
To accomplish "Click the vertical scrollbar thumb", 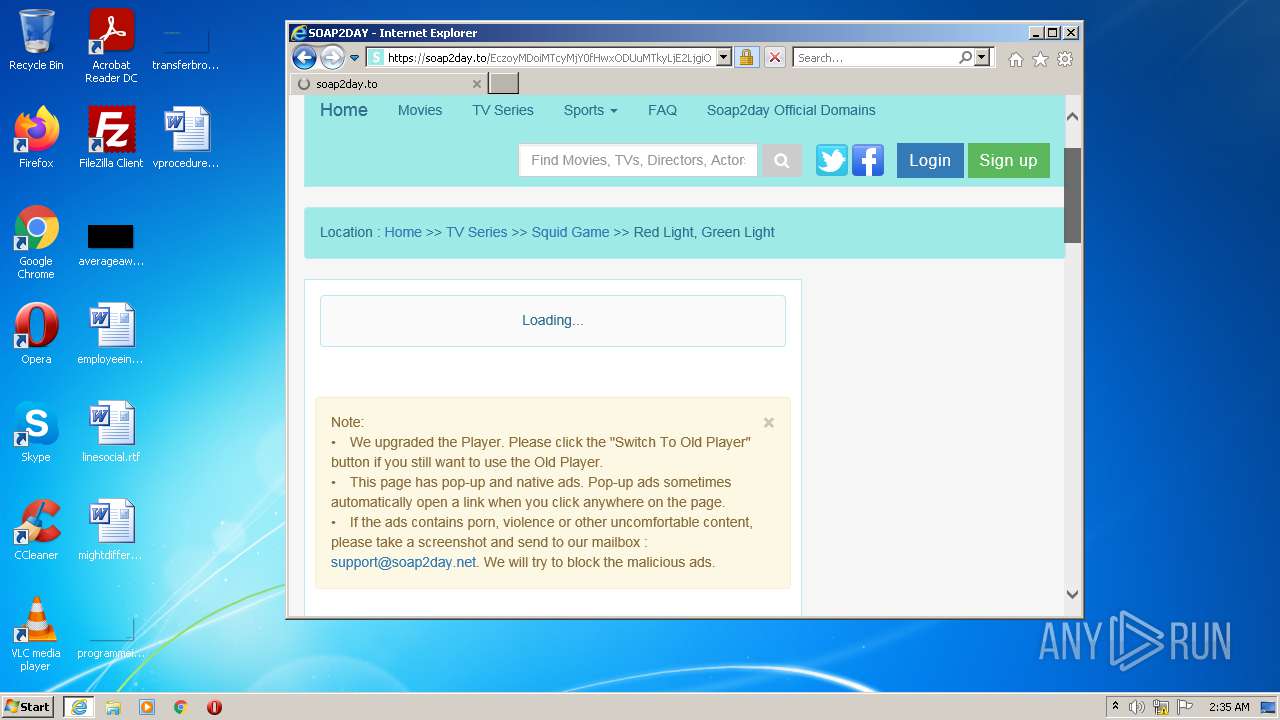I will click(x=1072, y=195).
